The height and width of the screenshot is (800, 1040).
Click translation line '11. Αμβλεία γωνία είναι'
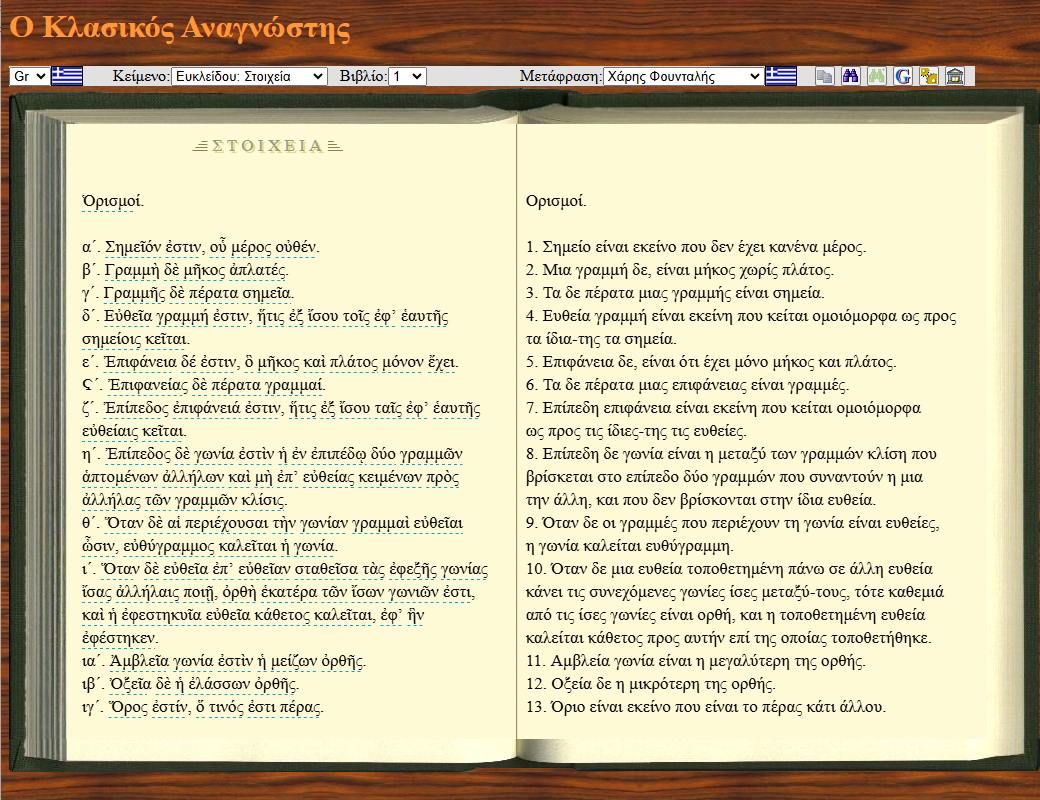[x=696, y=661]
